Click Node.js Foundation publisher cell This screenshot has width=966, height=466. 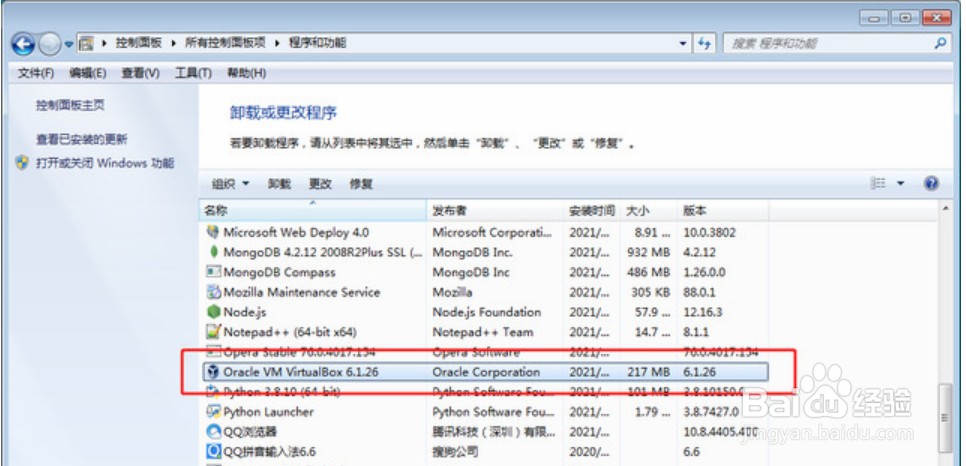(487, 313)
